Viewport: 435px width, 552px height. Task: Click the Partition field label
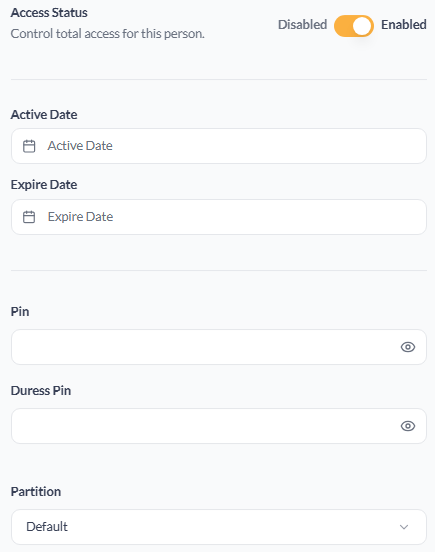pyautogui.click(x=36, y=492)
